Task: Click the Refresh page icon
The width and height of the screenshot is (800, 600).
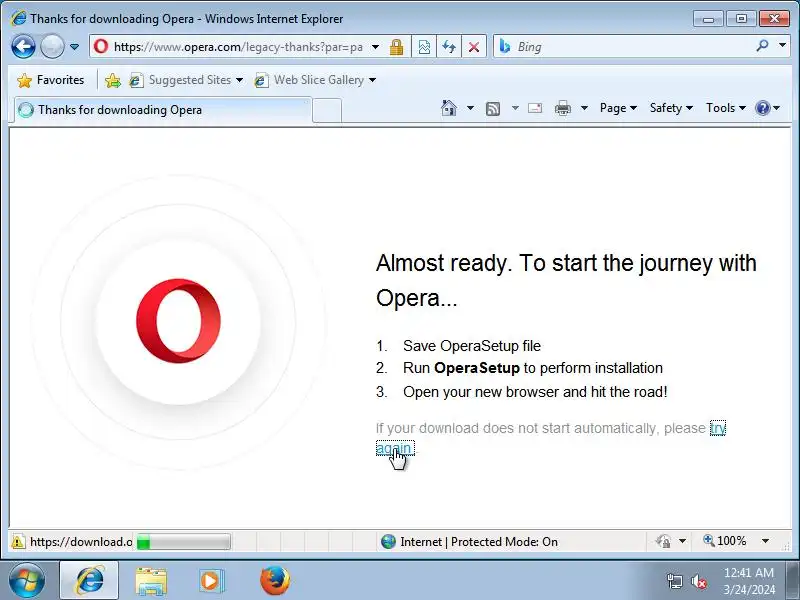Action: pyautogui.click(x=449, y=47)
